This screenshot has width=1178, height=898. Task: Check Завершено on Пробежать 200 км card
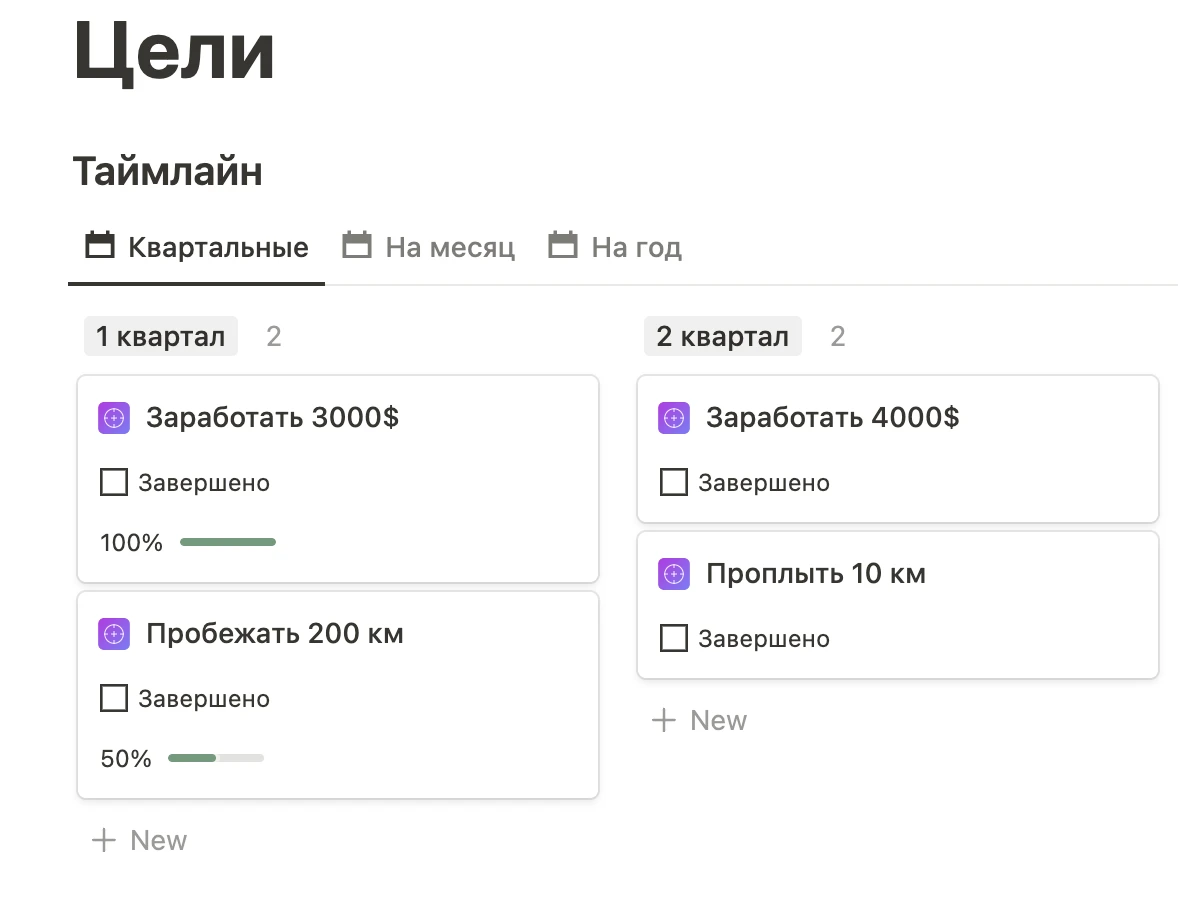pyautogui.click(x=114, y=699)
